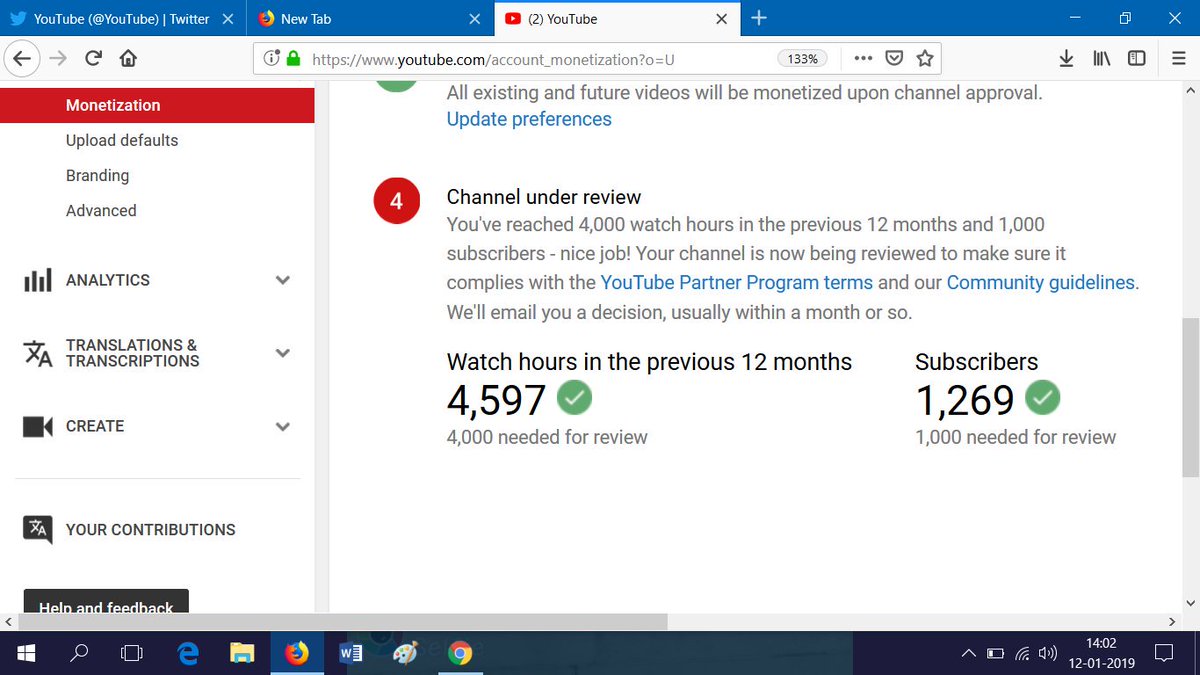Open the Branding section
Screen dimensions: 1200x675
coord(97,175)
